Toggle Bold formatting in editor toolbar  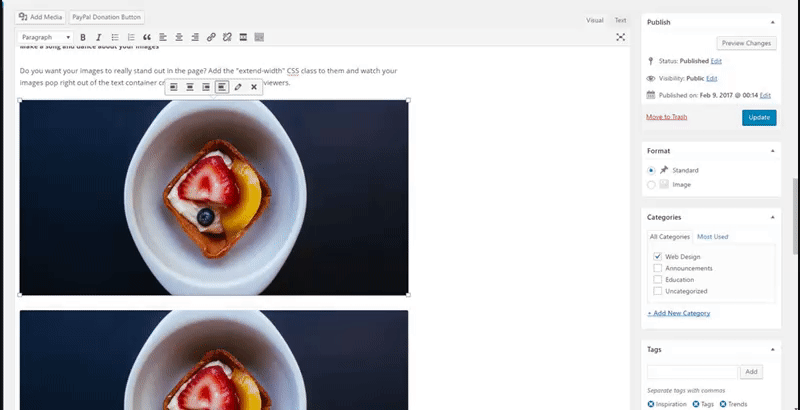click(83, 37)
